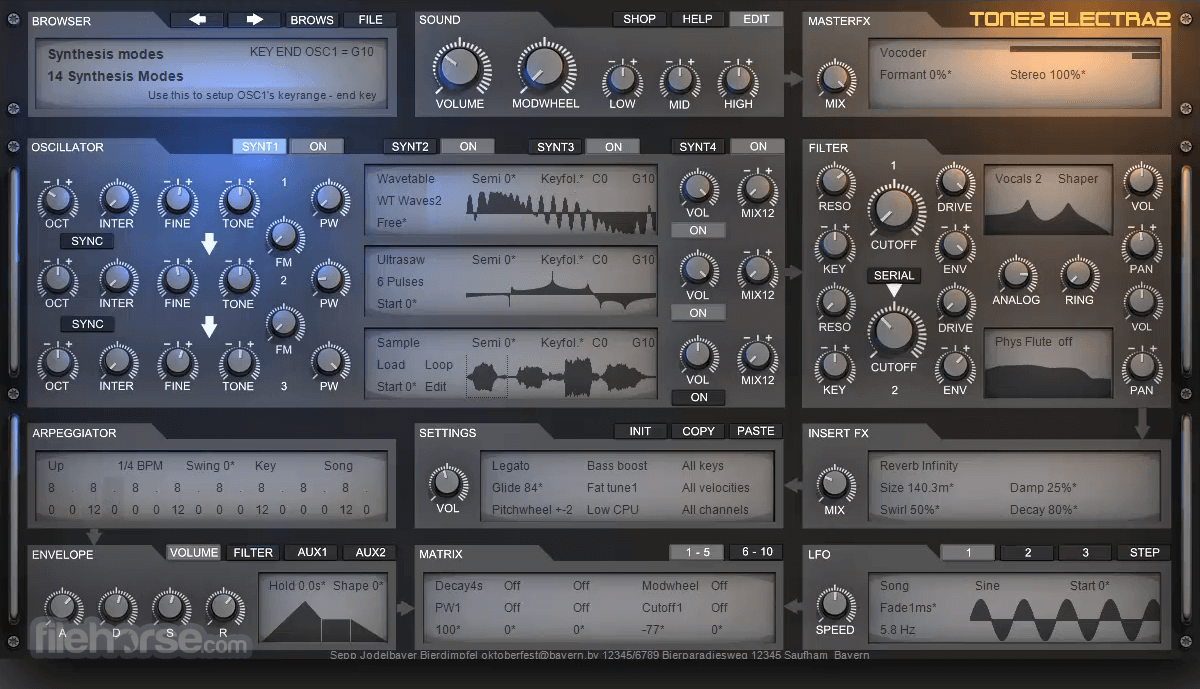This screenshot has height=689, width=1200.
Task: Click the filter RING knob
Action: pos(1079,274)
